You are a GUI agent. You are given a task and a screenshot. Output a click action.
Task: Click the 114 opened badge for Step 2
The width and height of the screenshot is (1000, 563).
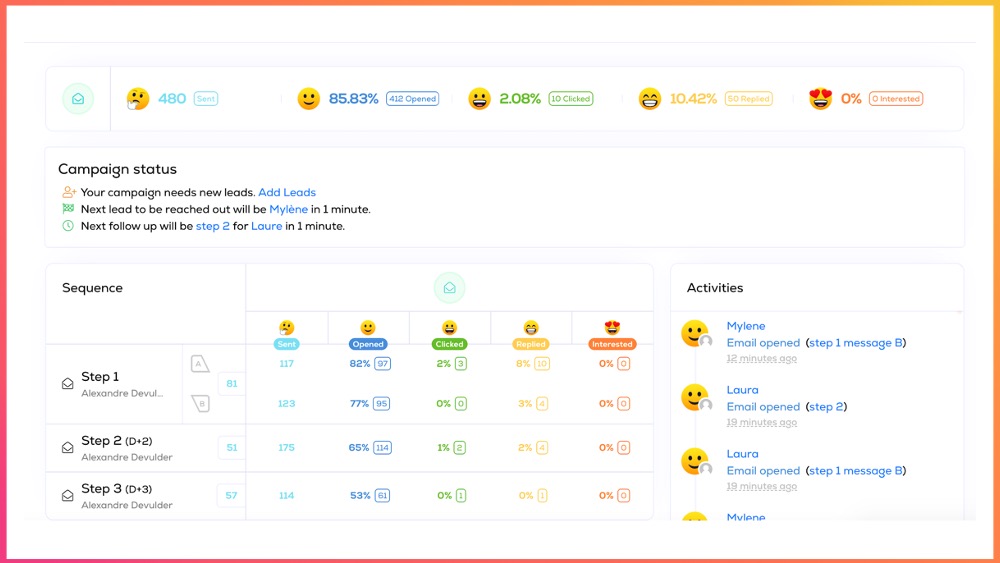point(382,448)
